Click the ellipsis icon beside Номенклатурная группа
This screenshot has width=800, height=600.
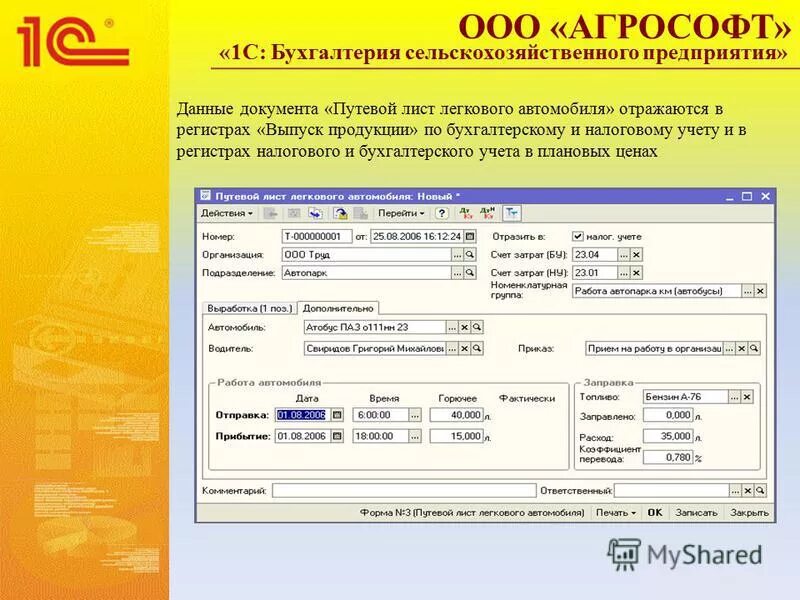pos(747,290)
